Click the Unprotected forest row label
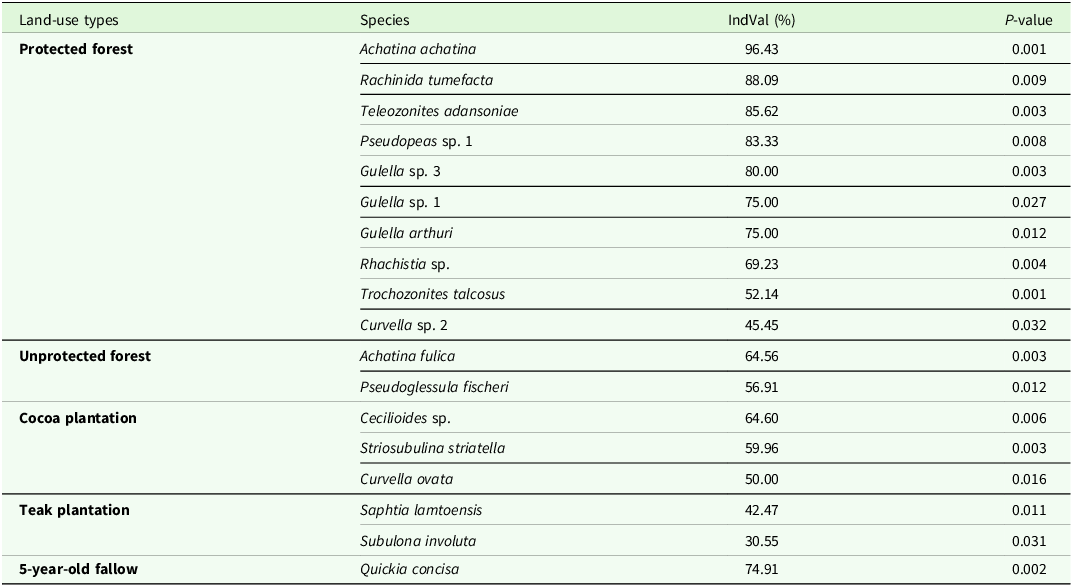Image resolution: width=1072 pixels, height=586 pixels. (x=85, y=356)
